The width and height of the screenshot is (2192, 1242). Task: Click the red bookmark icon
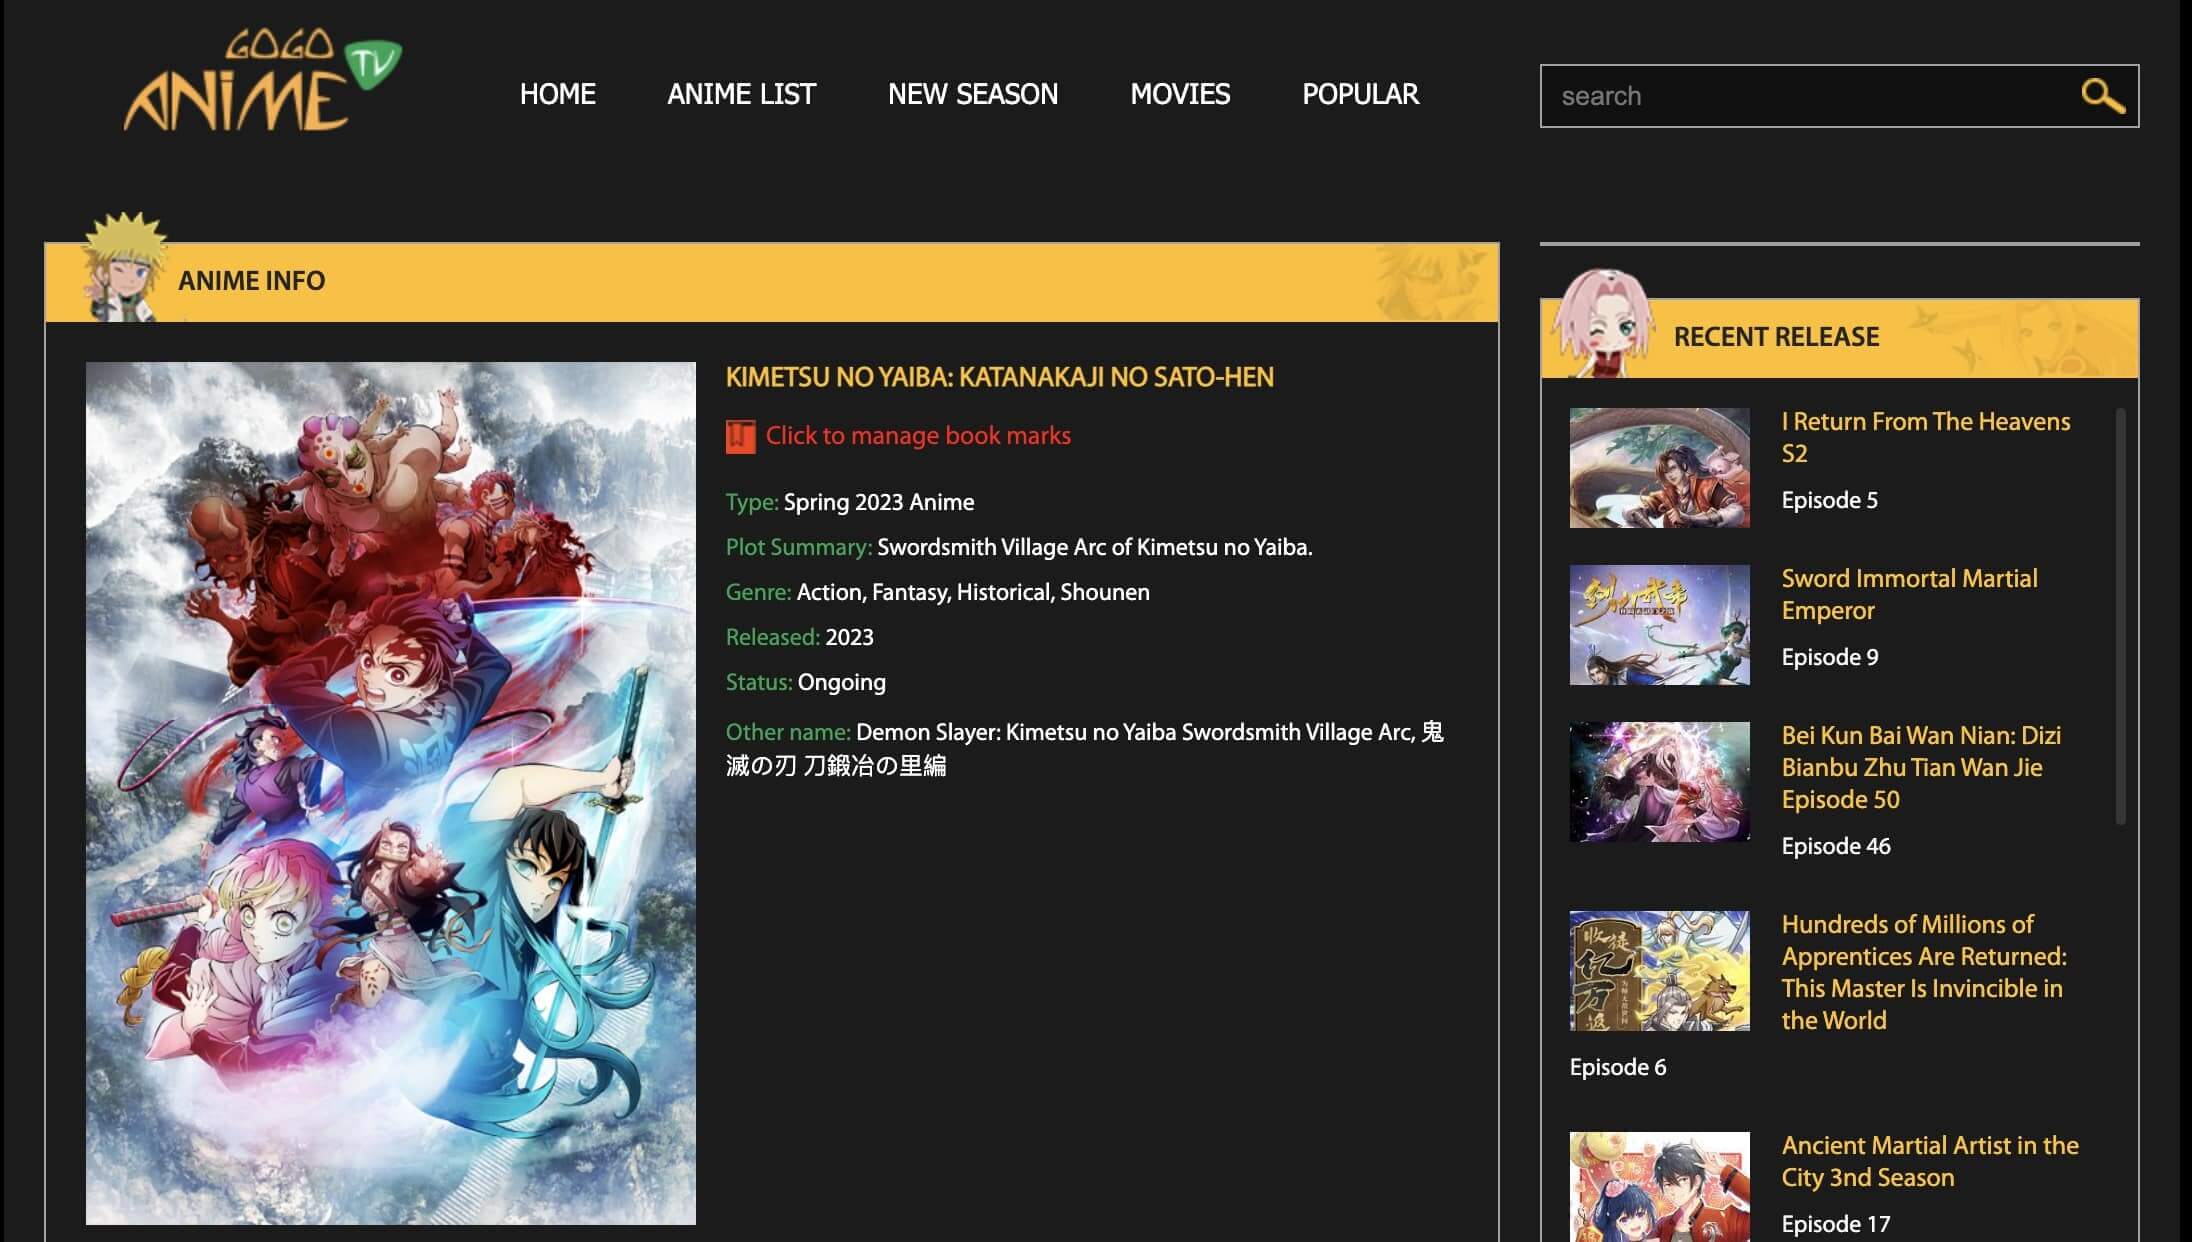click(740, 437)
